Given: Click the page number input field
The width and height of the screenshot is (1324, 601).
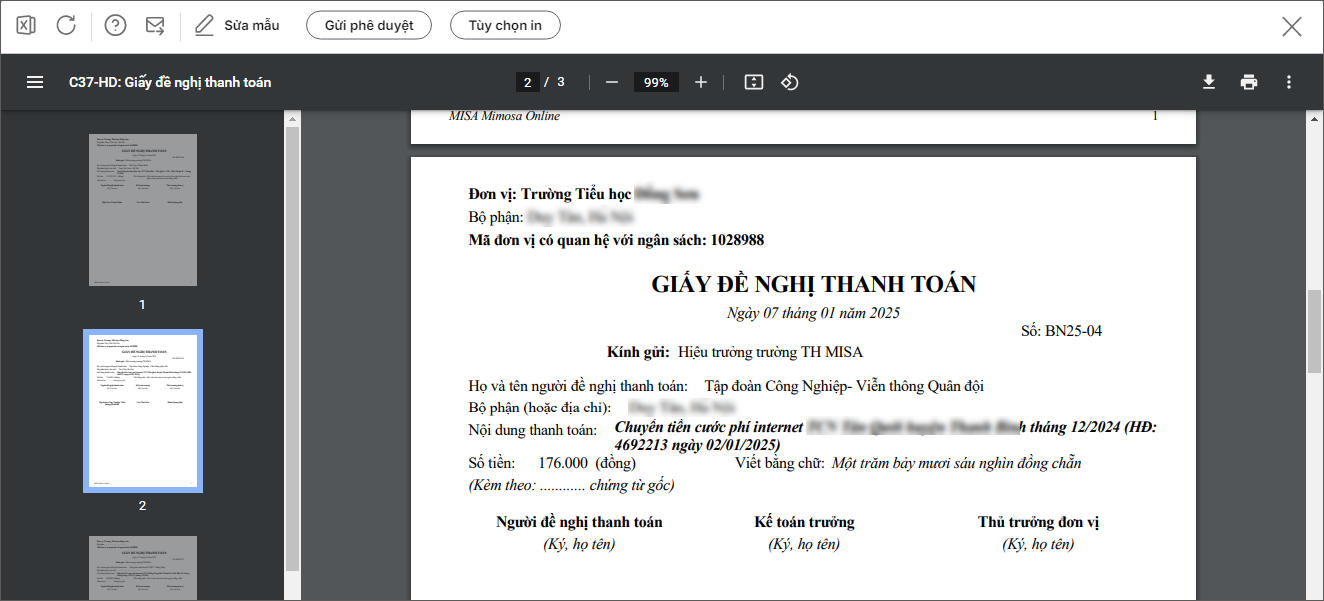Looking at the screenshot, I should (x=527, y=82).
